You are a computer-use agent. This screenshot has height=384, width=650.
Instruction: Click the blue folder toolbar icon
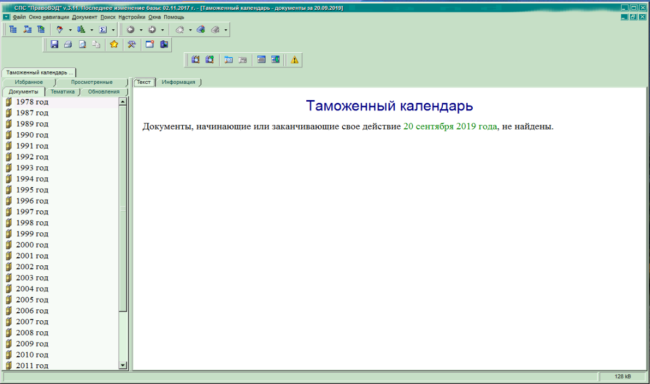(228, 60)
